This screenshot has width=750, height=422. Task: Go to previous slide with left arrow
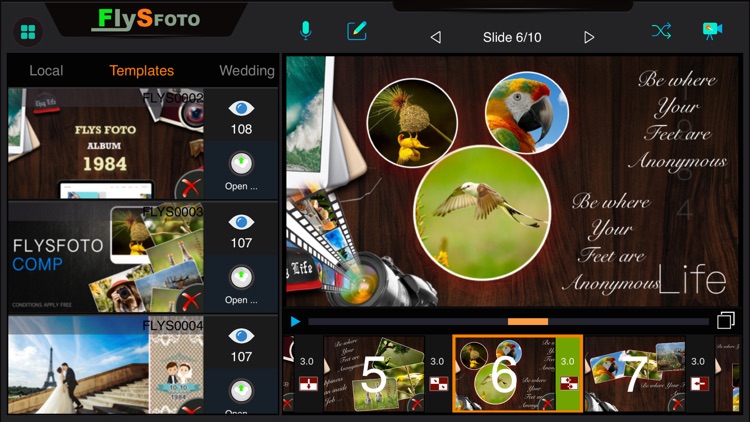pyautogui.click(x=435, y=37)
